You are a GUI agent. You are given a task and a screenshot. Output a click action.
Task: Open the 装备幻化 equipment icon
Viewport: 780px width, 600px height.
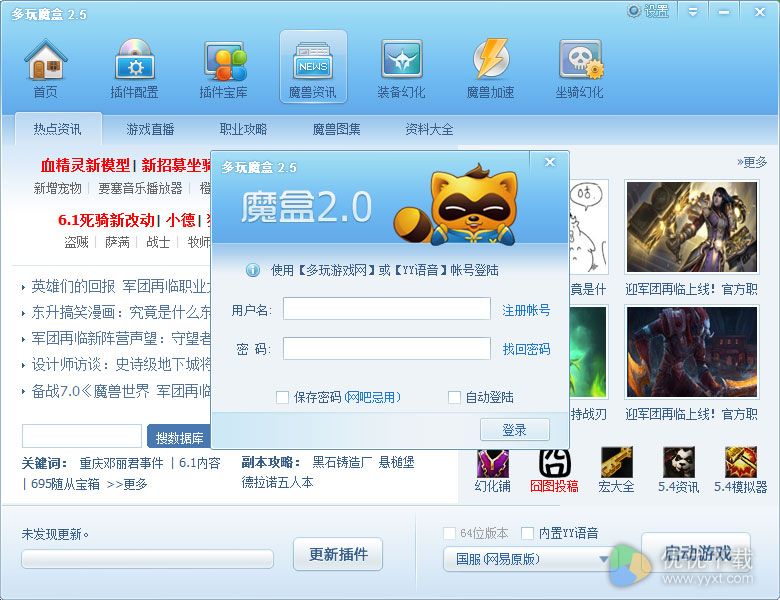coord(401,68)
